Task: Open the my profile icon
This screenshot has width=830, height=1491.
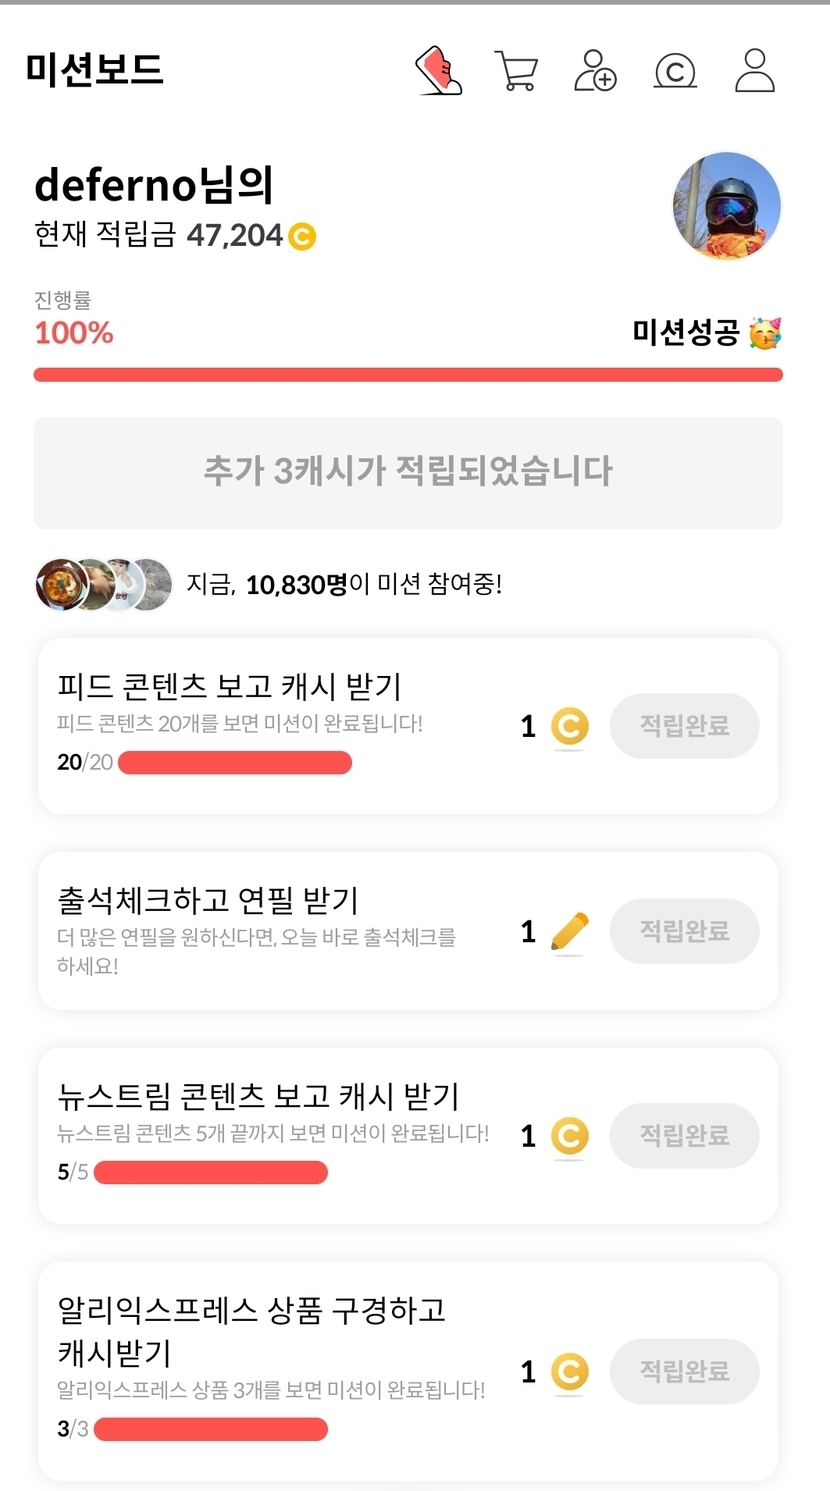Action: click(x=755, y=71)
